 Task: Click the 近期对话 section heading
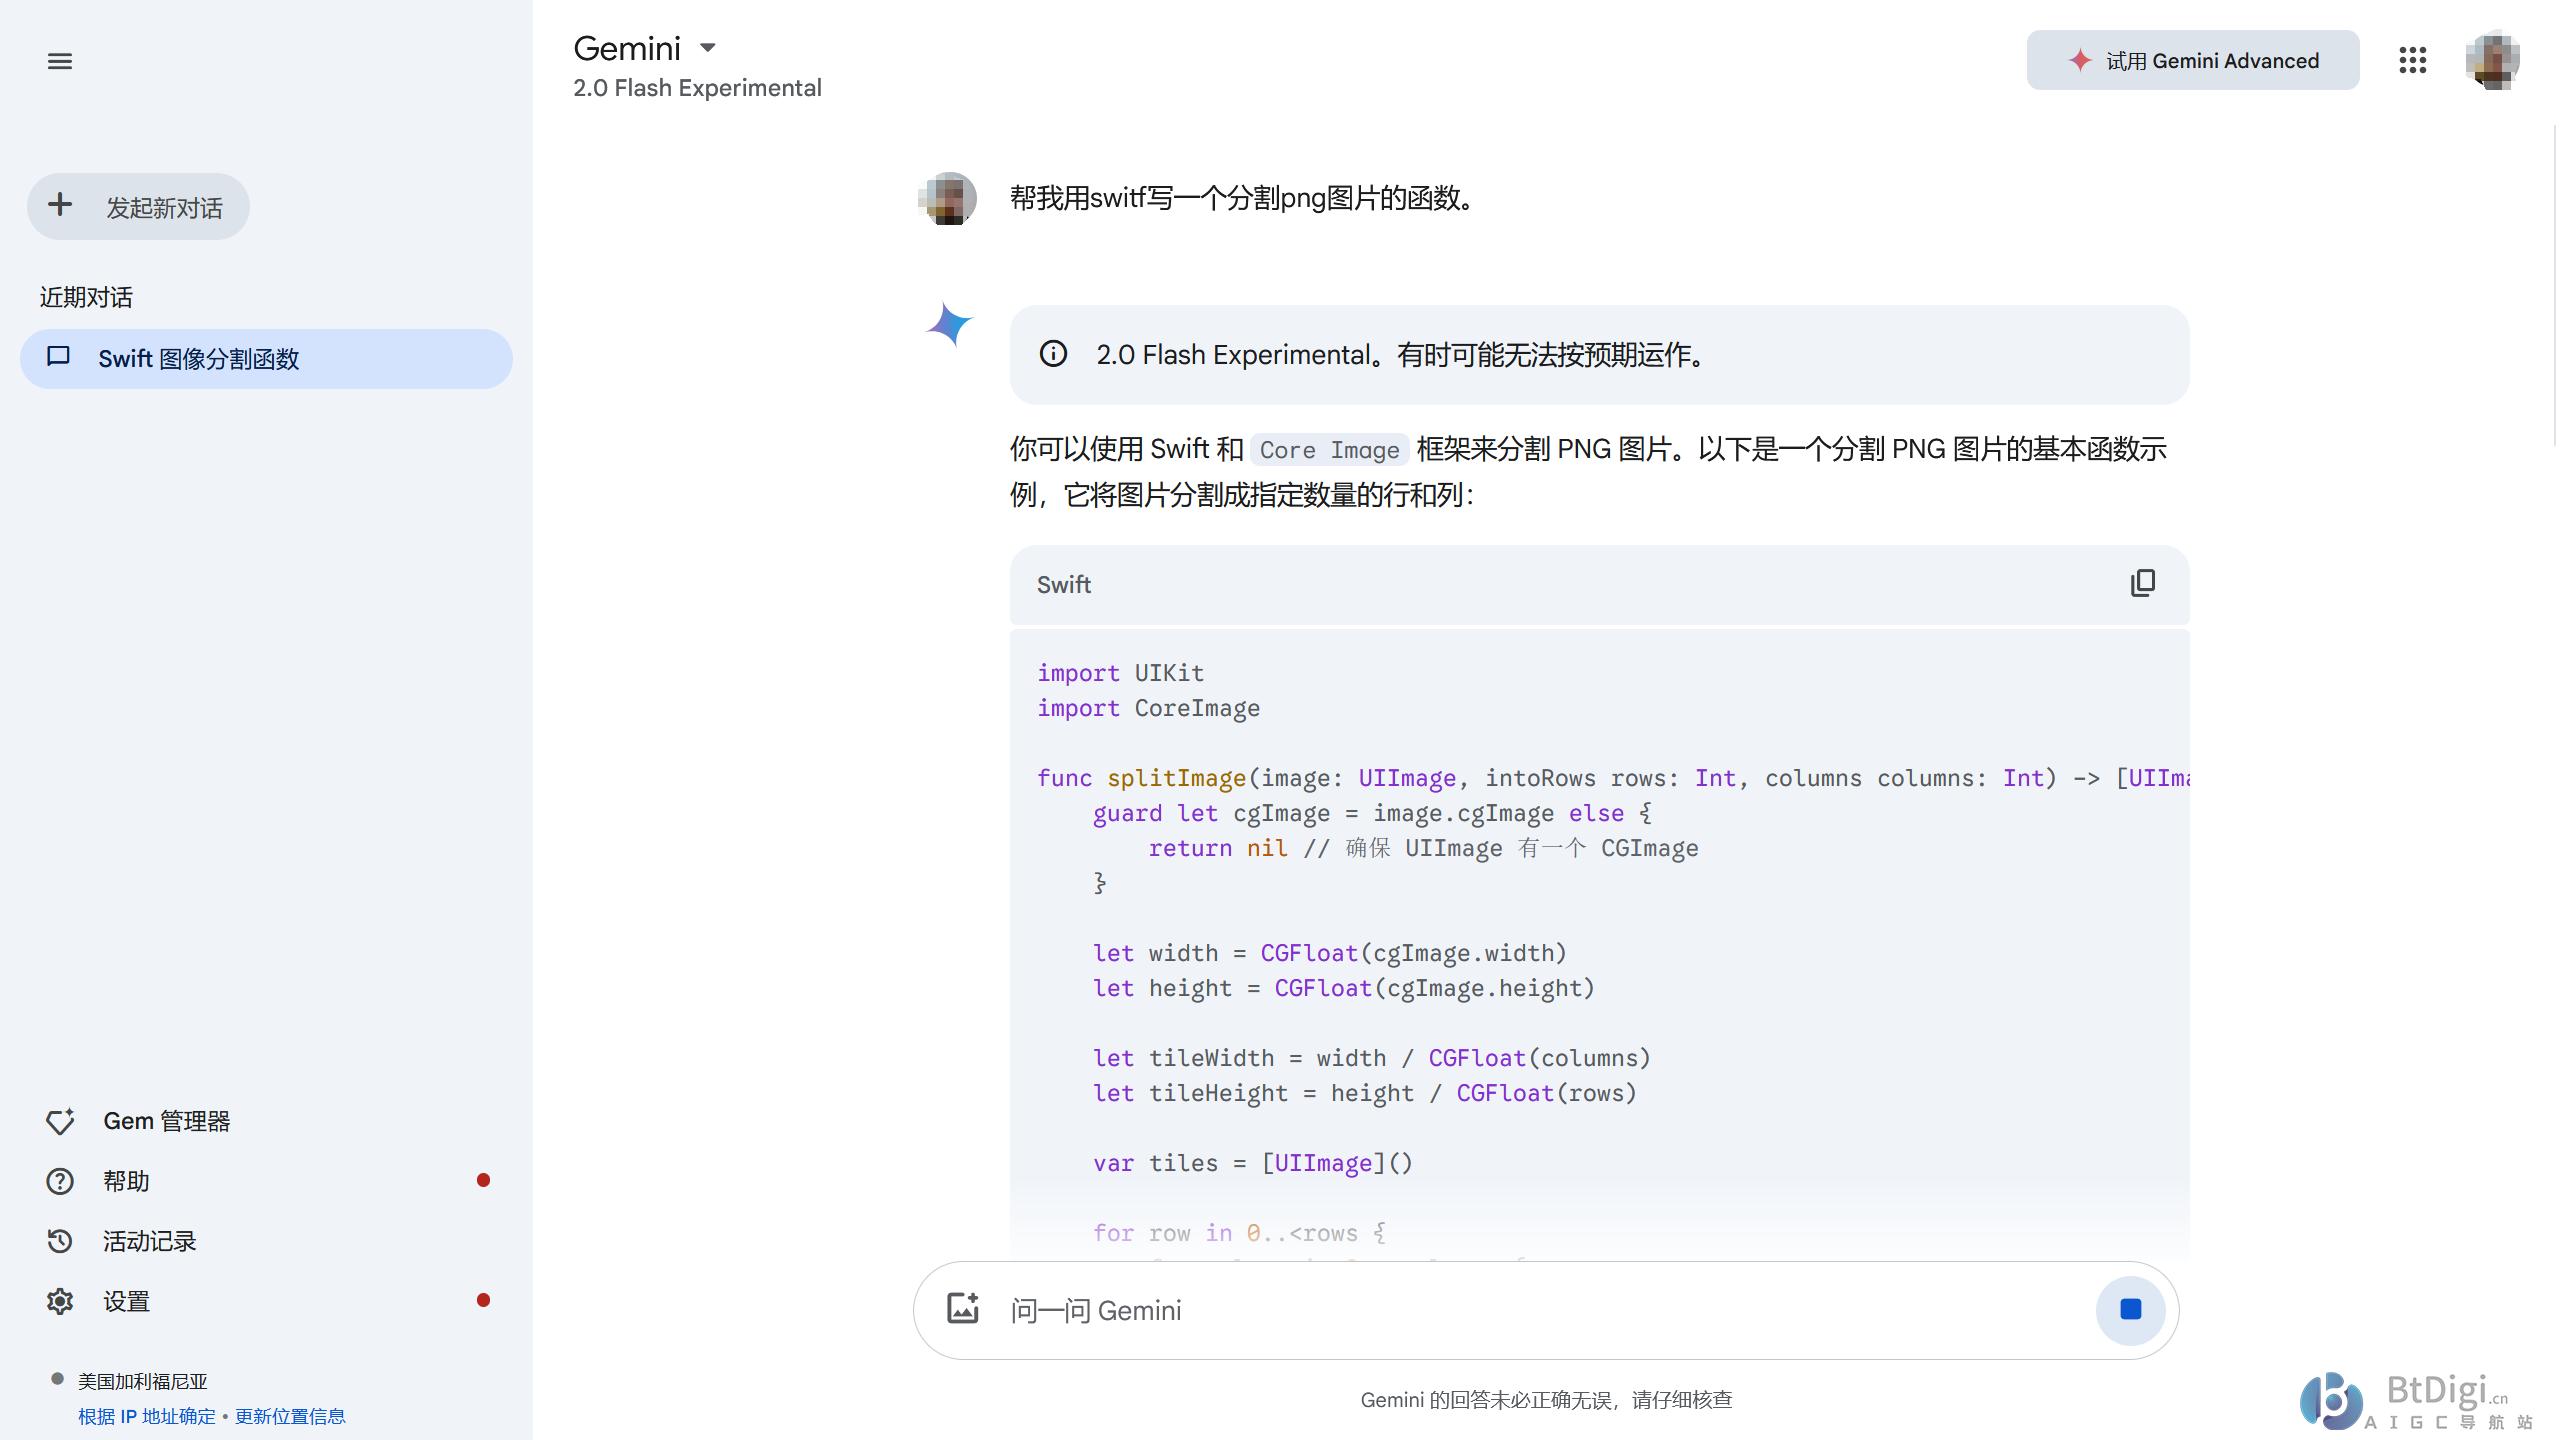[x=86, y=297]
